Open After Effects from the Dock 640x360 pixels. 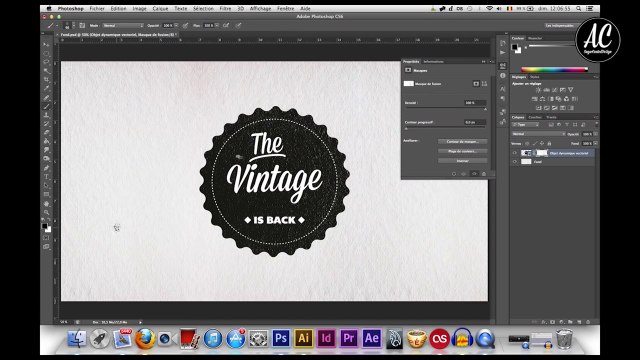point(371,338)
